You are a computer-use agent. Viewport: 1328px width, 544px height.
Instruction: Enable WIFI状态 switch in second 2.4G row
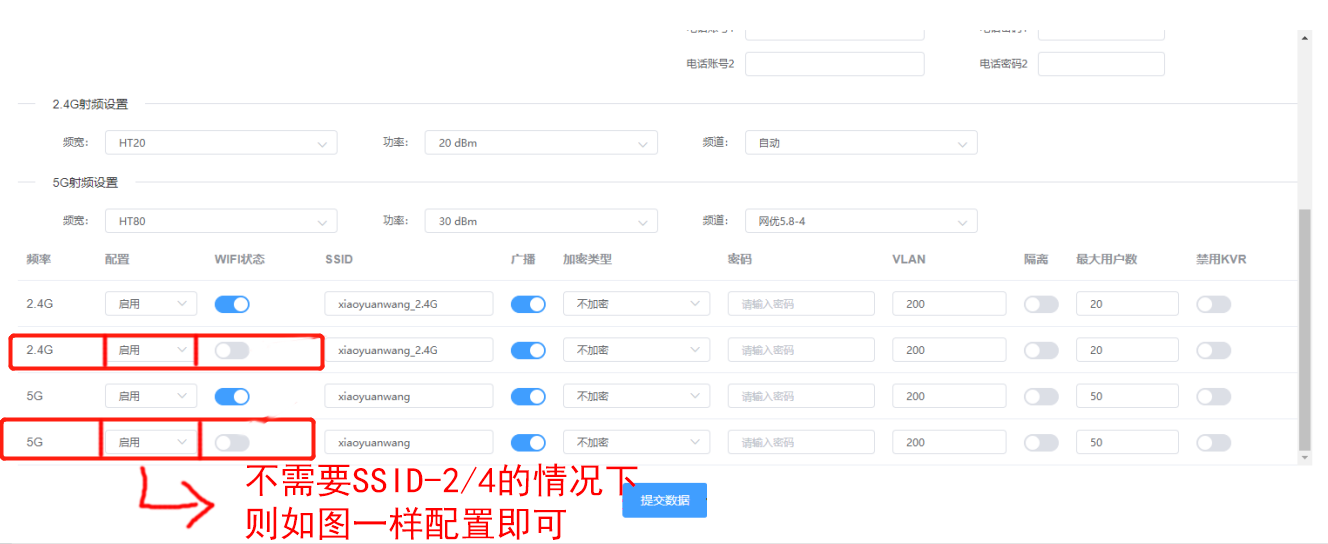click(x=232, y=350)
